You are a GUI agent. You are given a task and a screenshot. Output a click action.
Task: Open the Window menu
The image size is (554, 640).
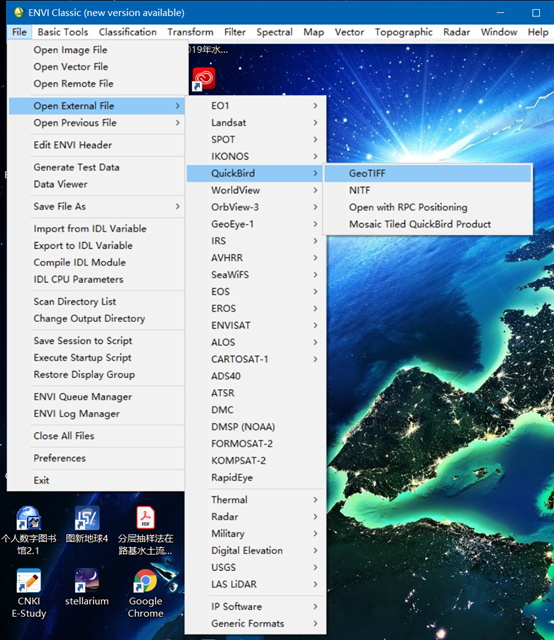coord(498,32)
